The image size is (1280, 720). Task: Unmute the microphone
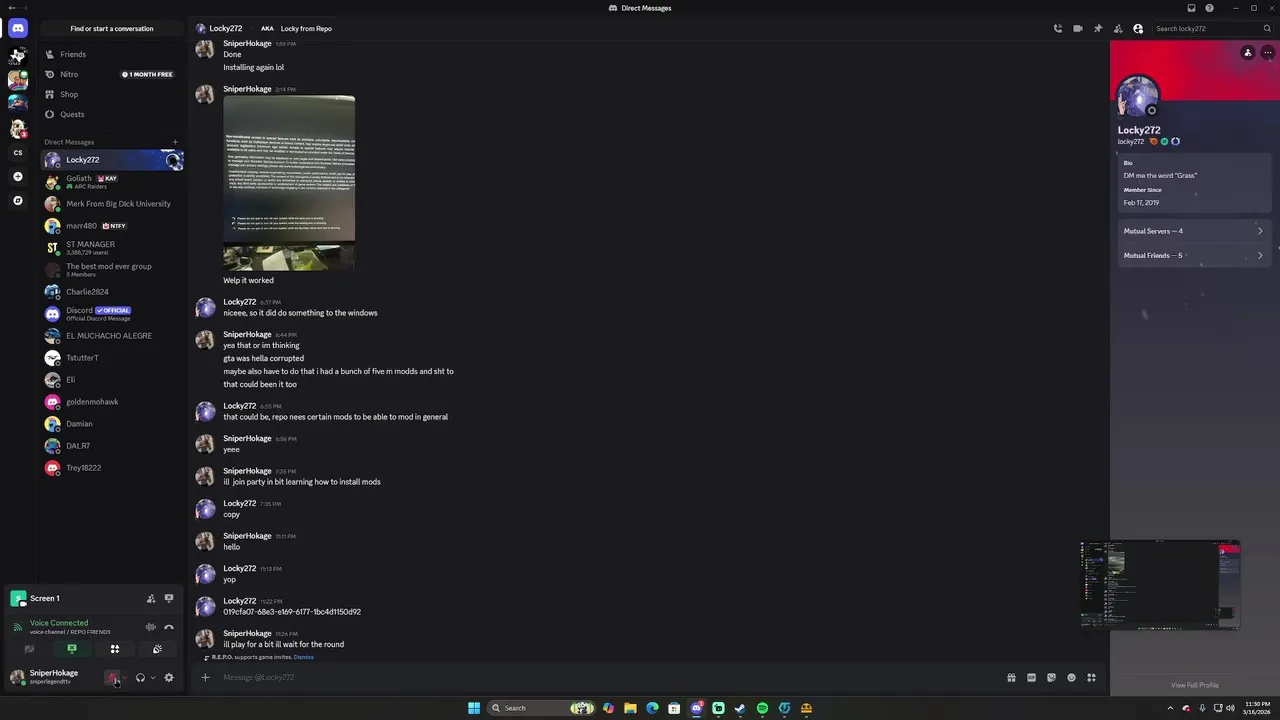click(x=112, y=678)
